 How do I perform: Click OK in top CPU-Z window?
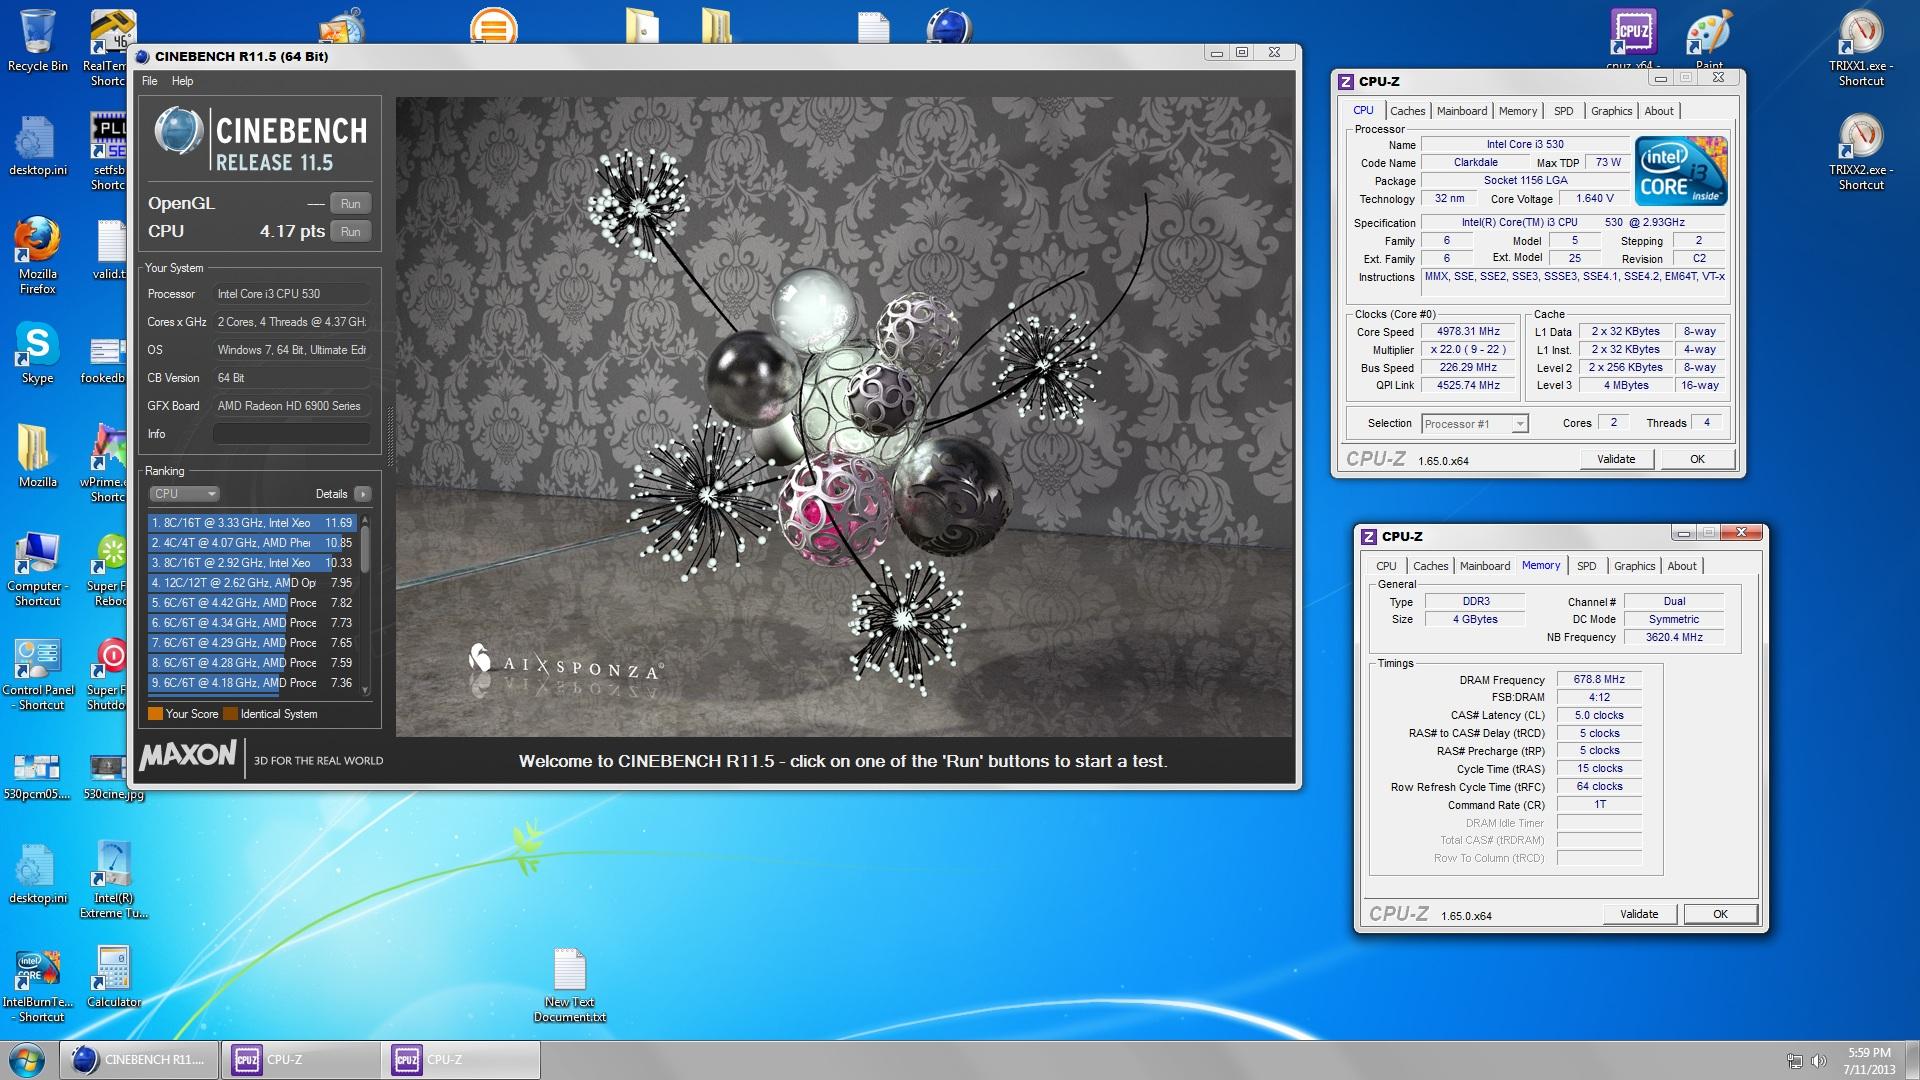(1697, 459)
